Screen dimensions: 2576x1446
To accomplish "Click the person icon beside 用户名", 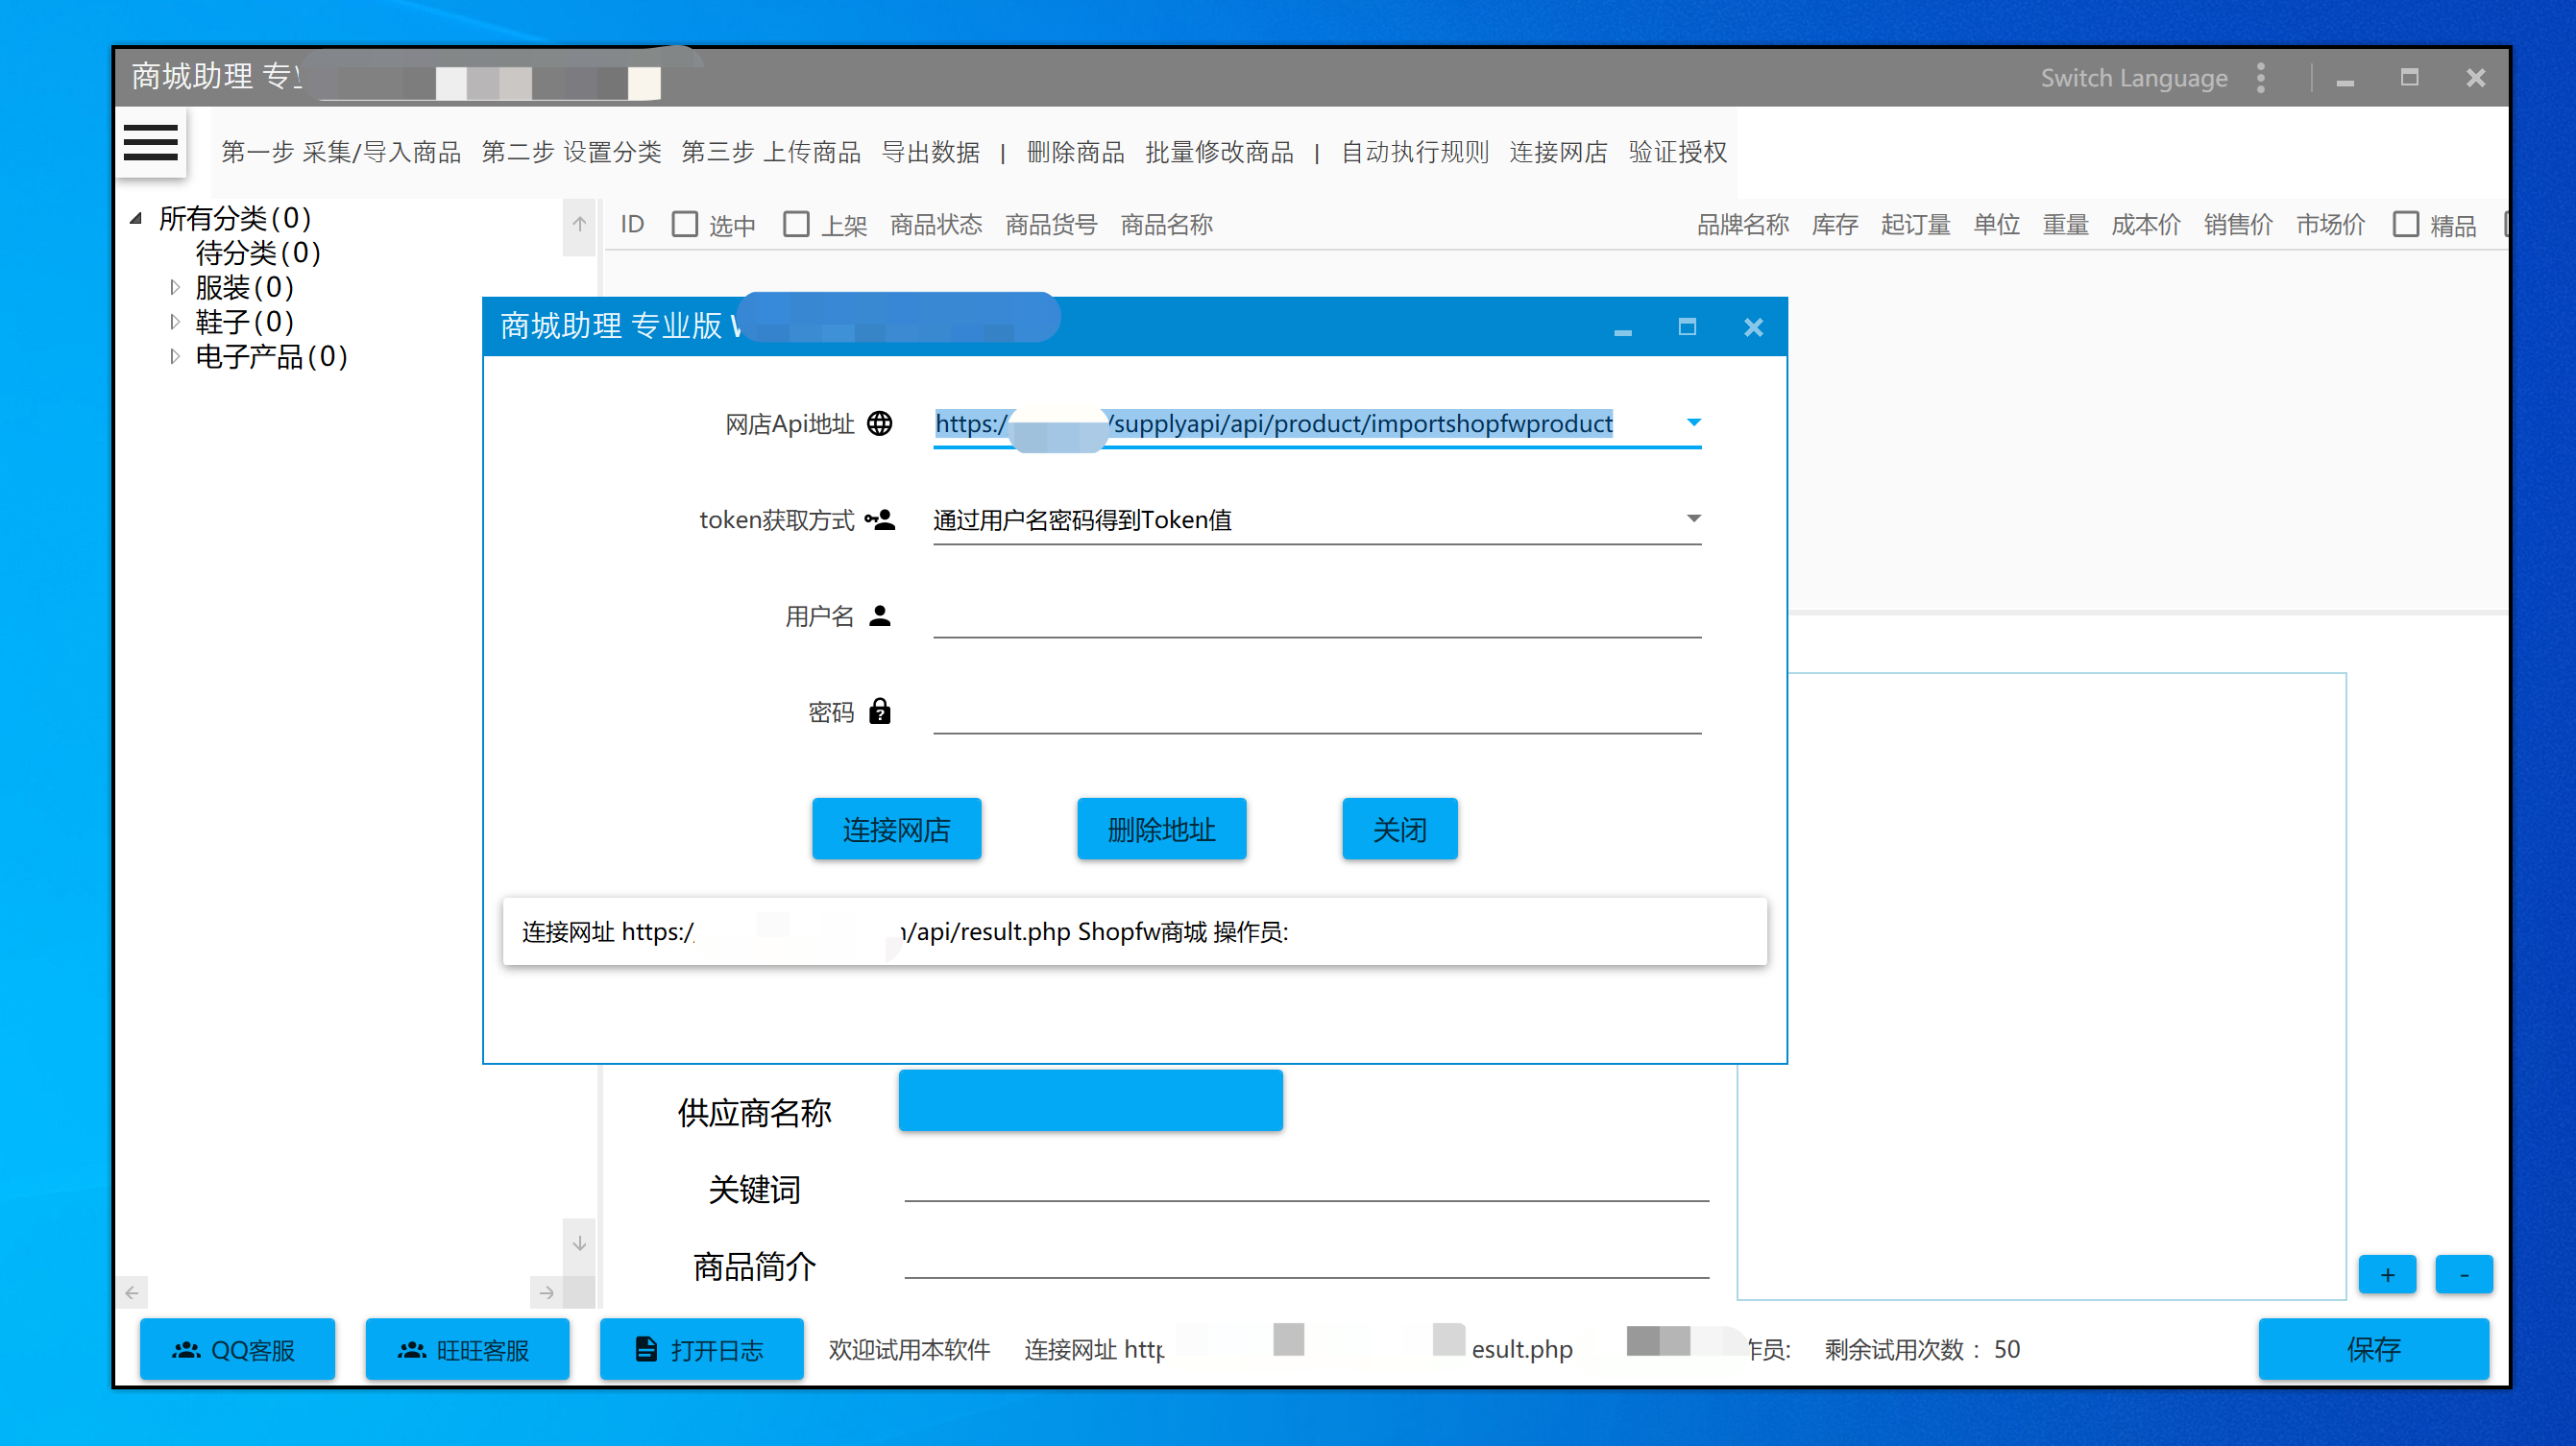I will point(879,616).
